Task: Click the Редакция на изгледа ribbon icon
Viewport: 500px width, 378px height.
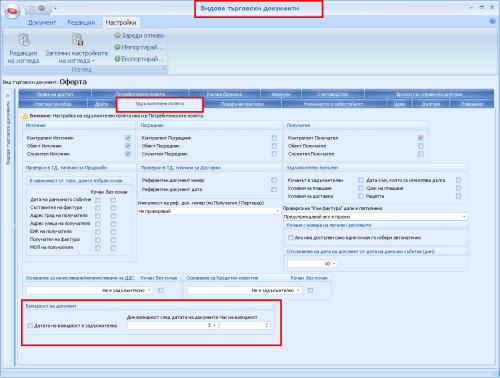Action: [23, 40]
